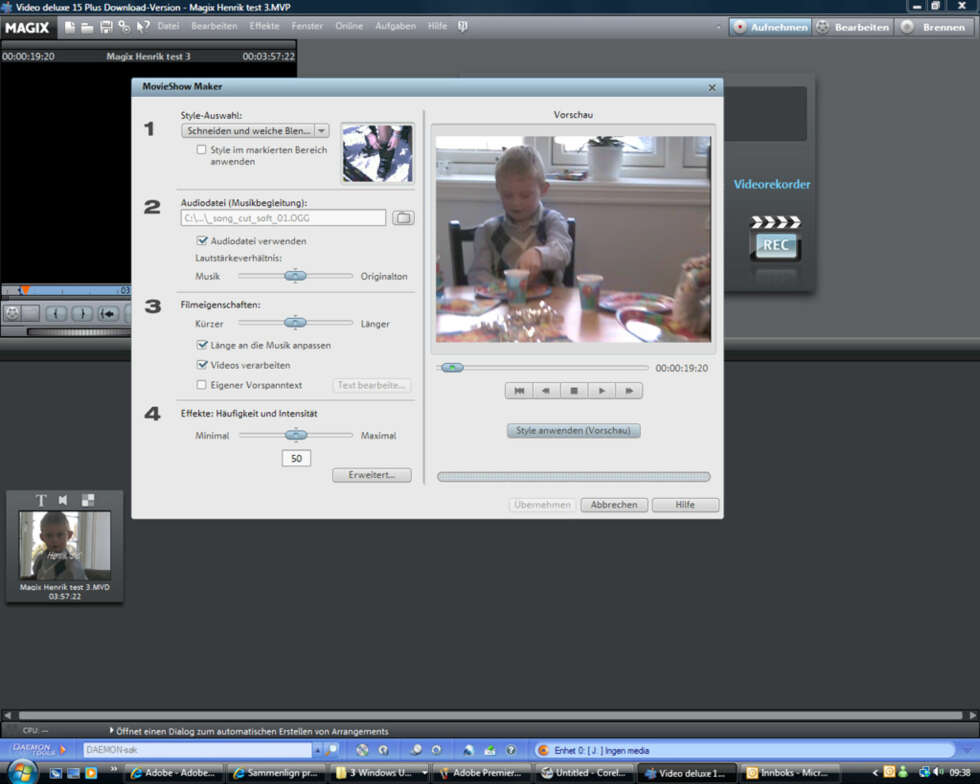Open the Bearbeiten menu in the menu bar
The width and height of the screenshot is (980, 784).
coord(214,26)
